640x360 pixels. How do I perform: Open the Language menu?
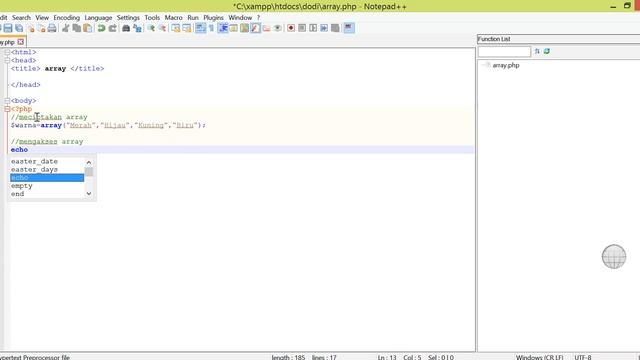click(98, 18)
